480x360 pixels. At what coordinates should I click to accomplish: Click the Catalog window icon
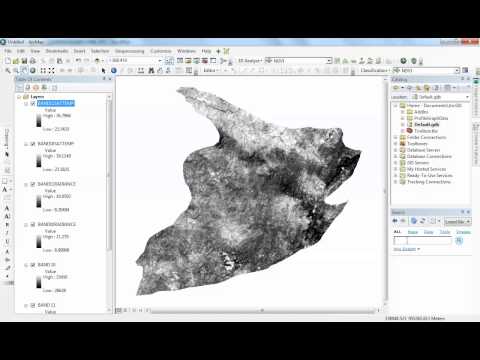(x=188, y=61)
